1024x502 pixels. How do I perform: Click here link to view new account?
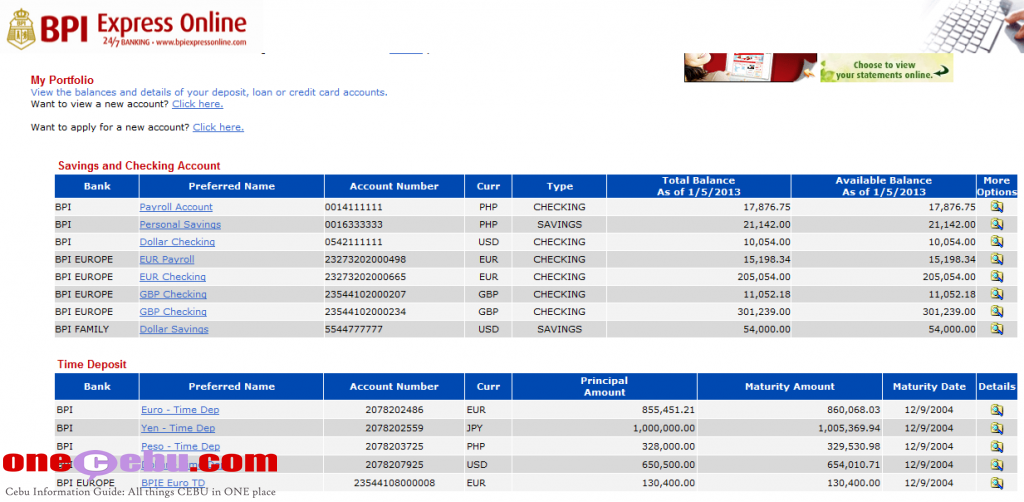[x=197, y=104]
